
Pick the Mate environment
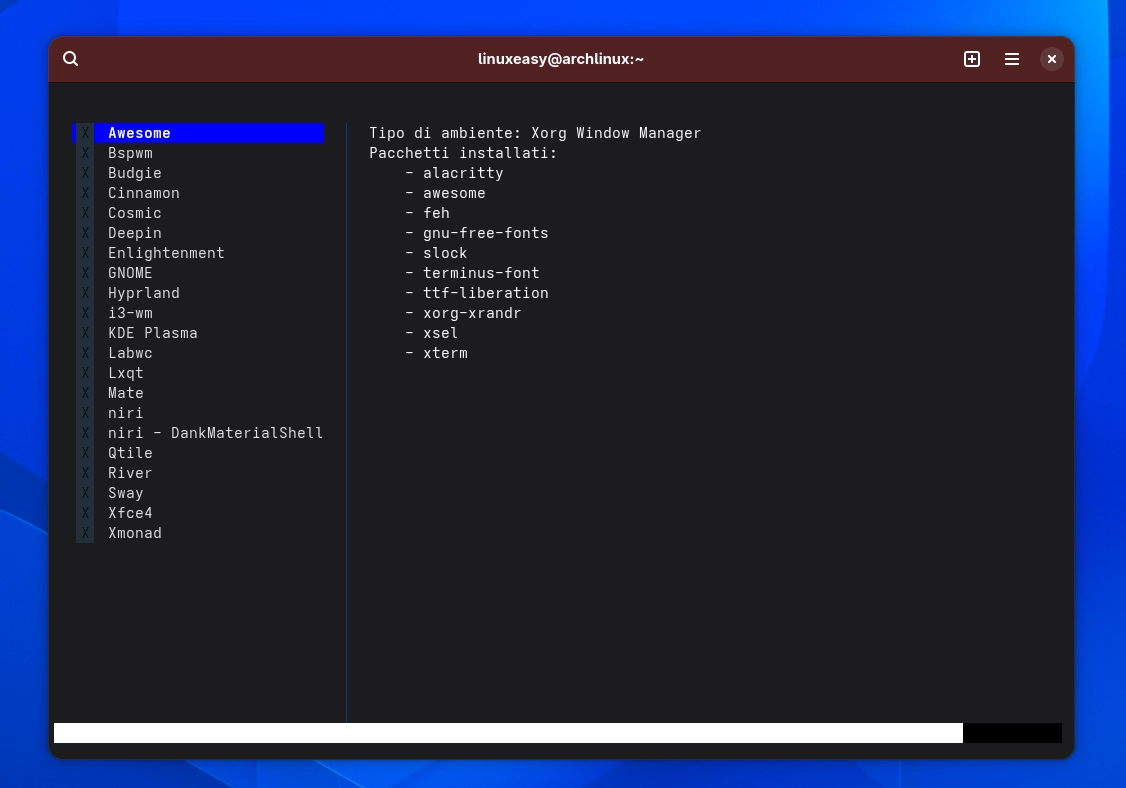click(126, 393)
